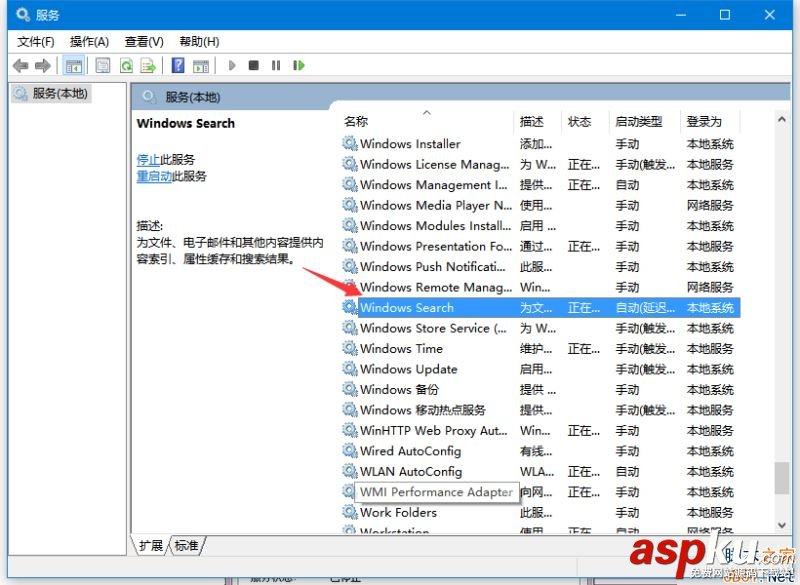Open Properties using the toolbar icon

click(x=102, y=65)
